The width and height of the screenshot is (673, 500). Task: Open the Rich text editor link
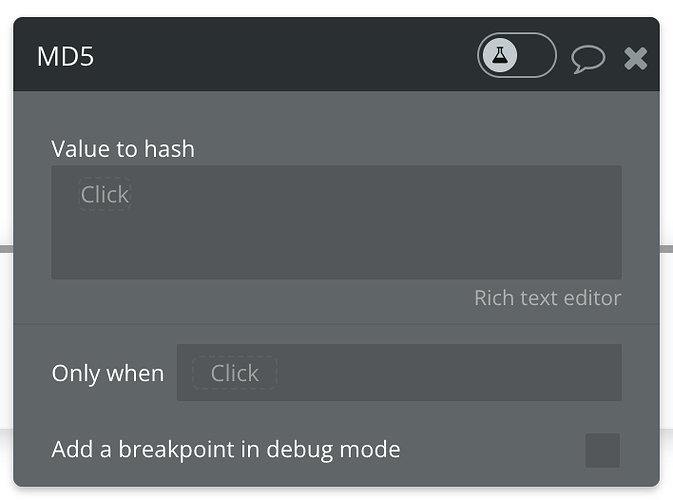click(547, 298)
